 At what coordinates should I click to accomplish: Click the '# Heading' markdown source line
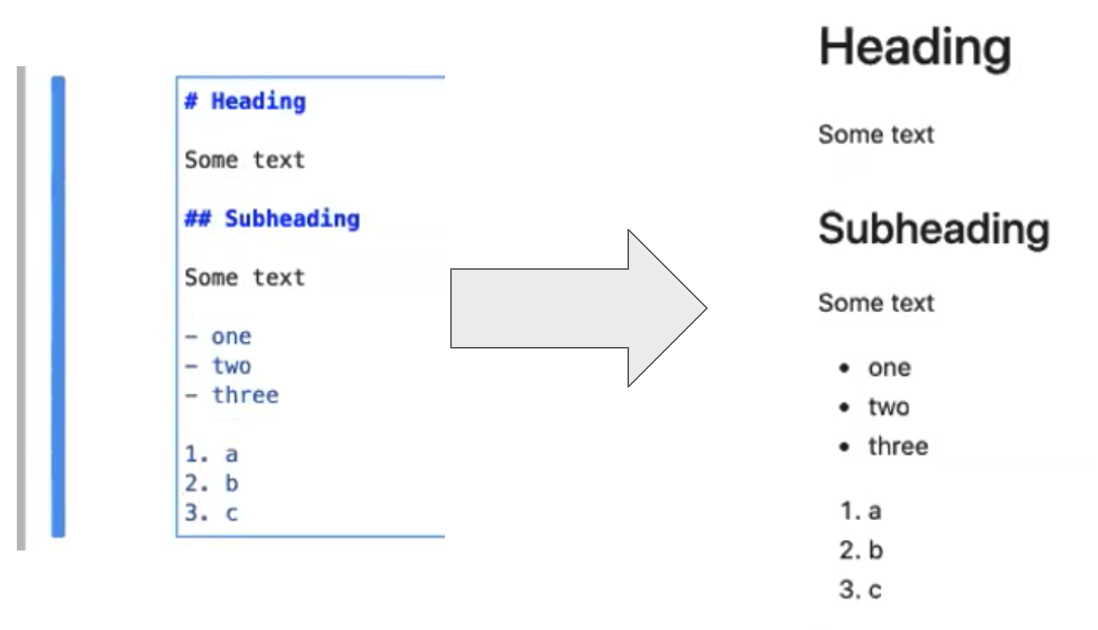pos(245,101)
